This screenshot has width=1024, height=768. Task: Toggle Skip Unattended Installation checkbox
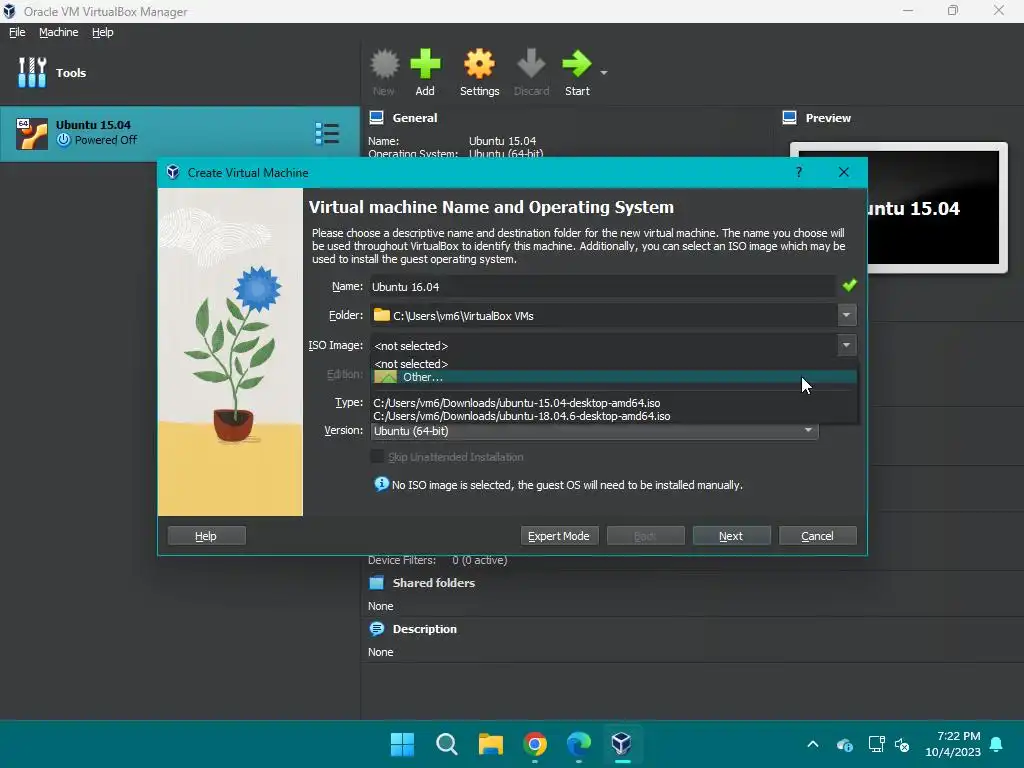[377, 456]
